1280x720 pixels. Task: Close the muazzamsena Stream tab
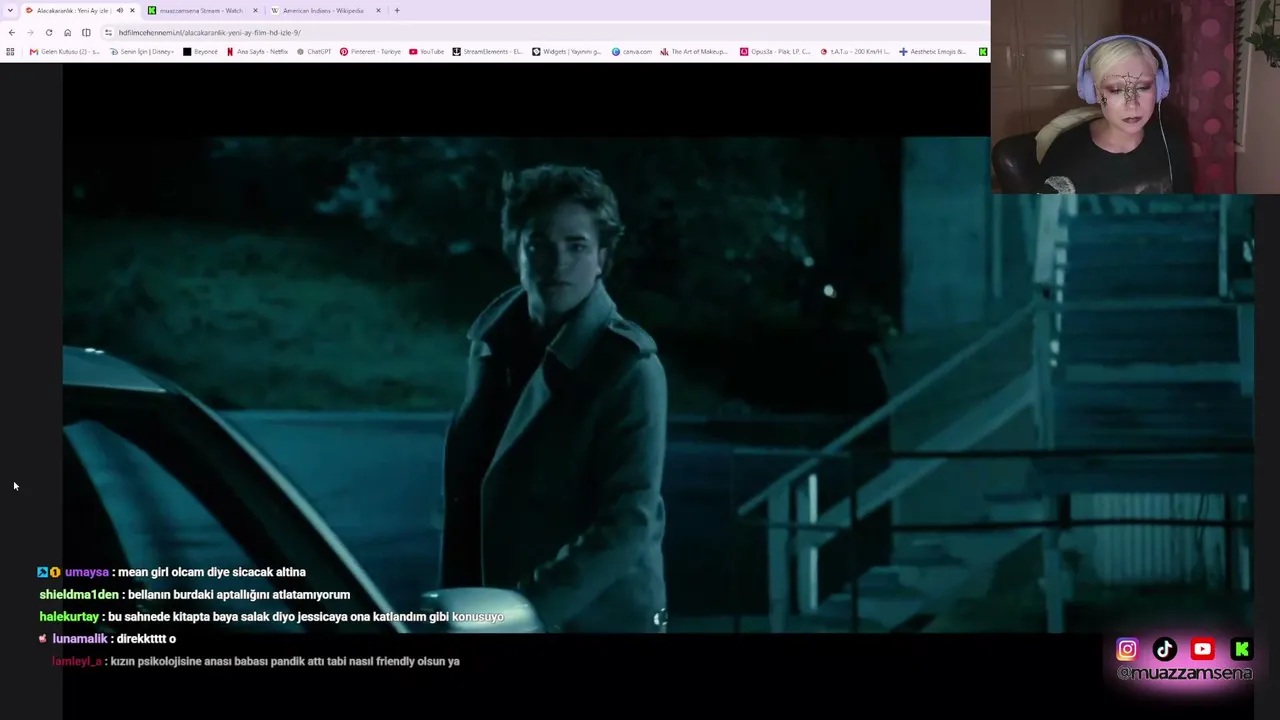(255, 11)
